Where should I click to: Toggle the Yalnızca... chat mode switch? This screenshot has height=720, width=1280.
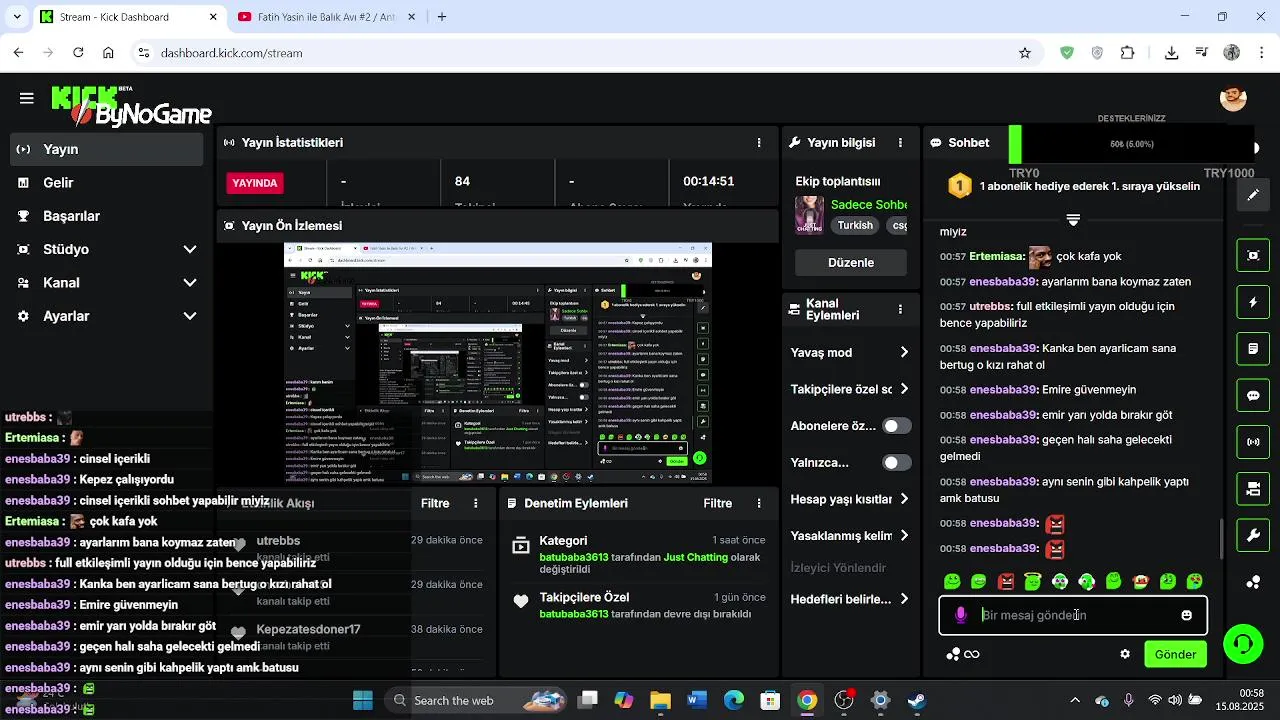(897, 463)
